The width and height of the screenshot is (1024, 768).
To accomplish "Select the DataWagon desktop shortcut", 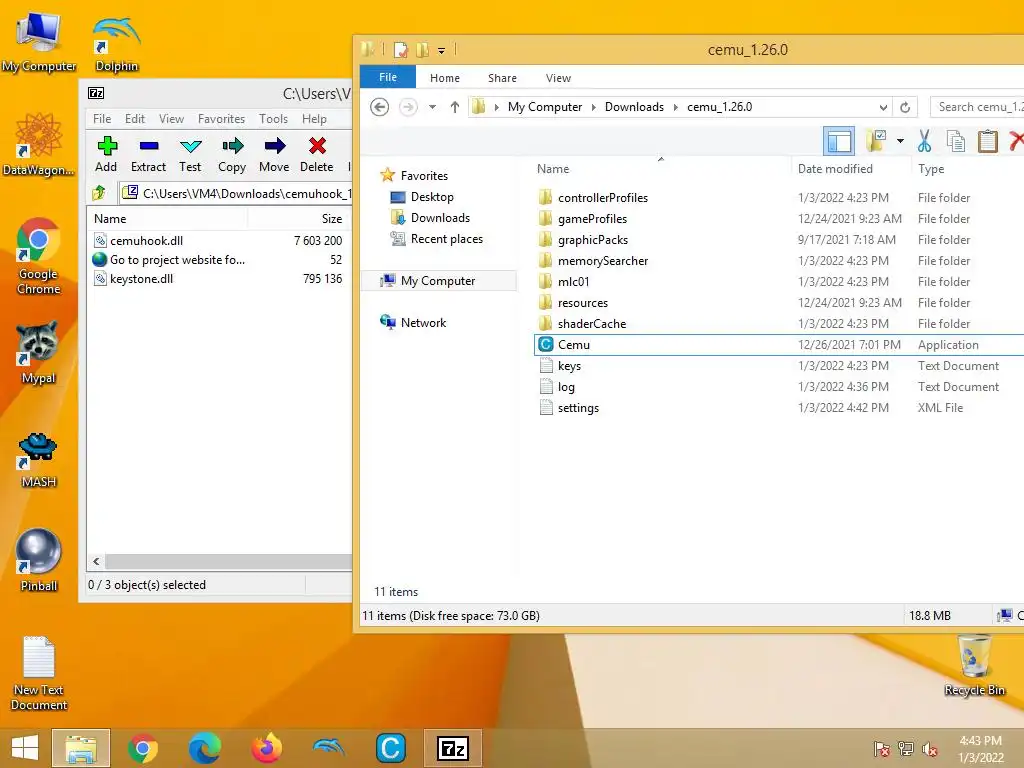I will [39, 144].
